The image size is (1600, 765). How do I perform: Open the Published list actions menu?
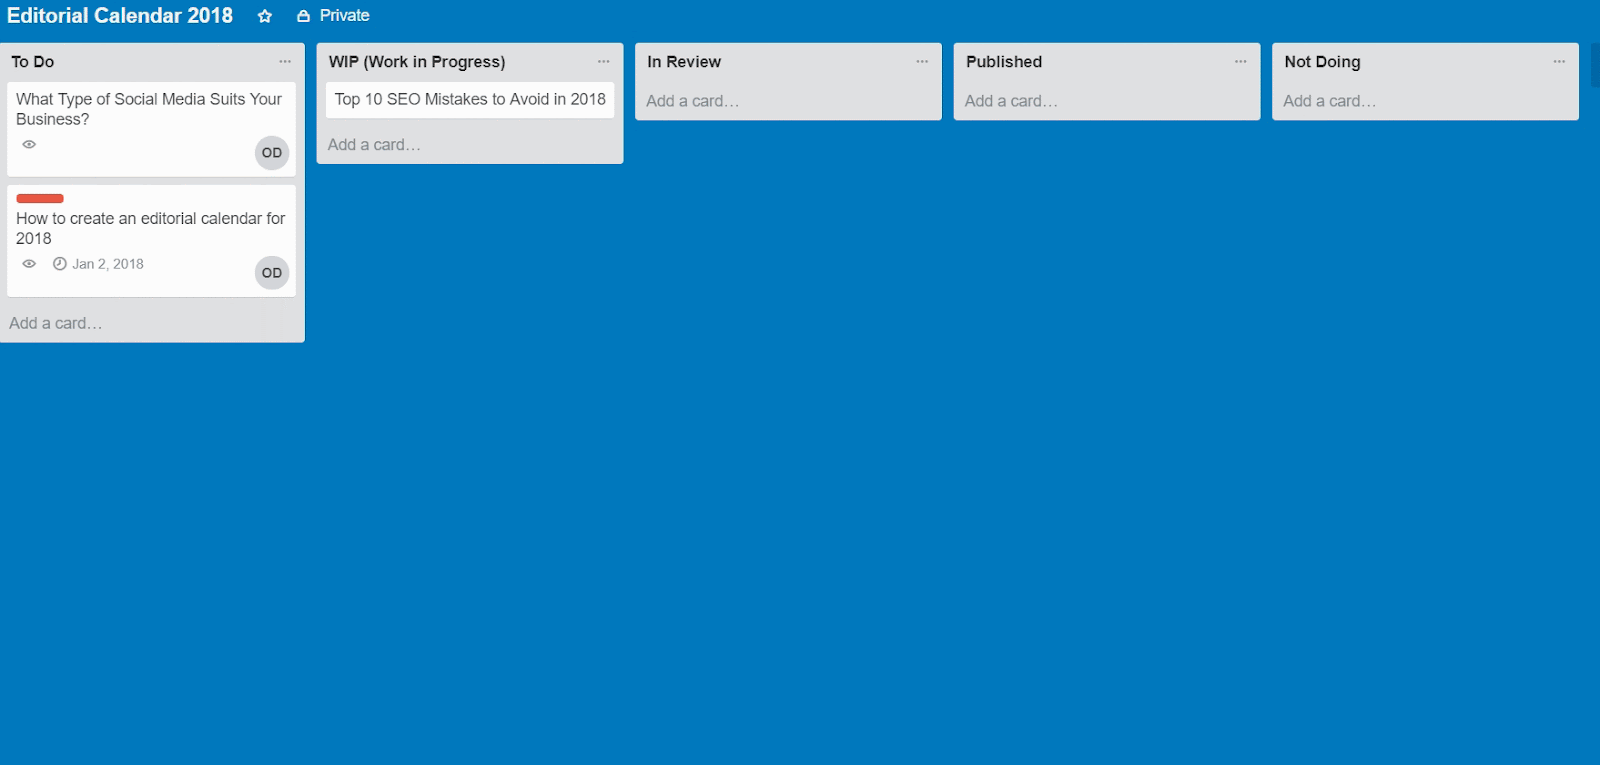1240,62
